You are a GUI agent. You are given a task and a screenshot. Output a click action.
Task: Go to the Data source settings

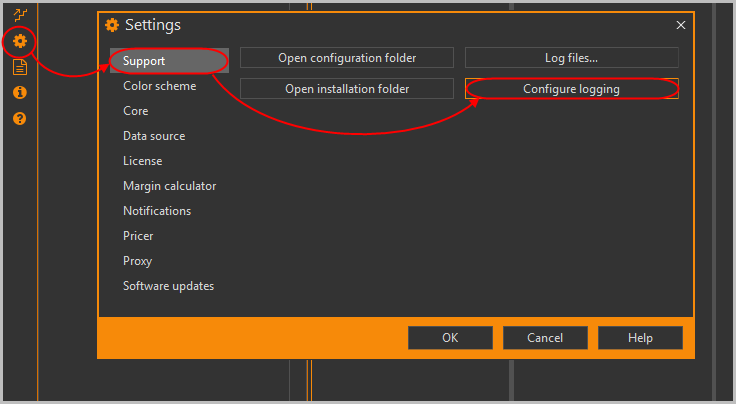[x=154, y=136]
